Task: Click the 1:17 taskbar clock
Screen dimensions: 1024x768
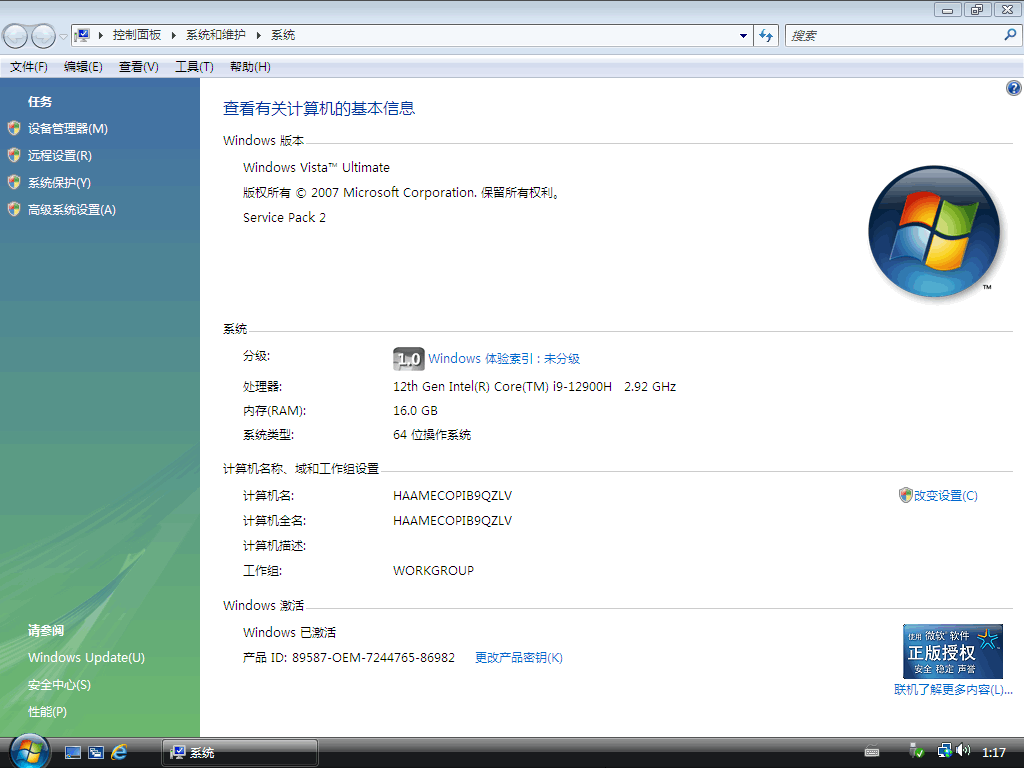Action: [x=993, y=752]
